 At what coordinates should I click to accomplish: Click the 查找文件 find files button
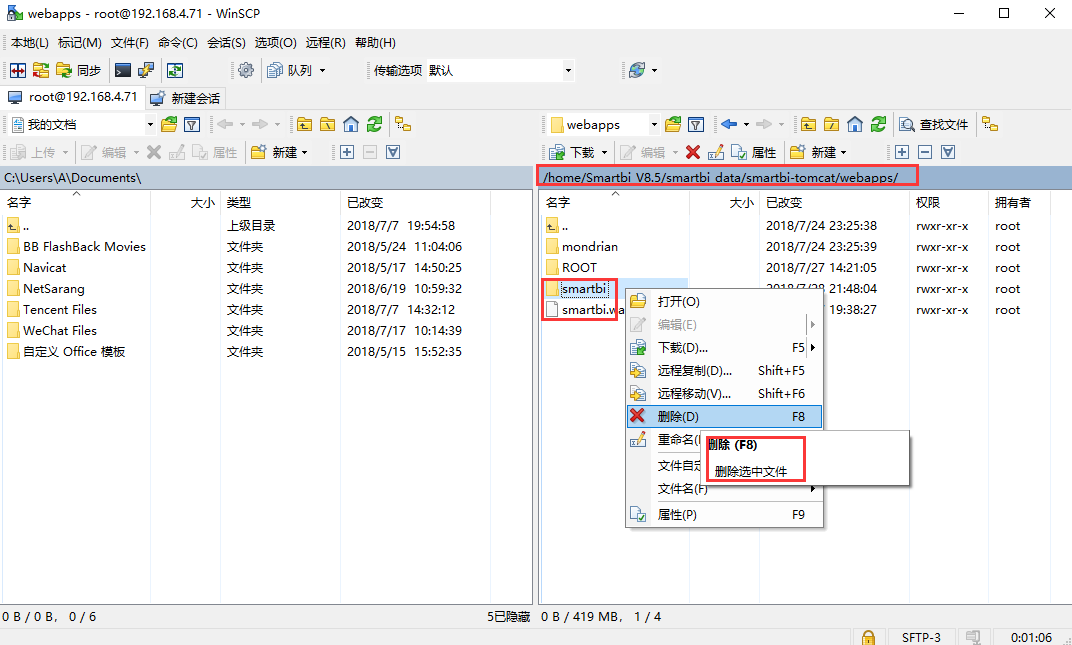point(934,124)
